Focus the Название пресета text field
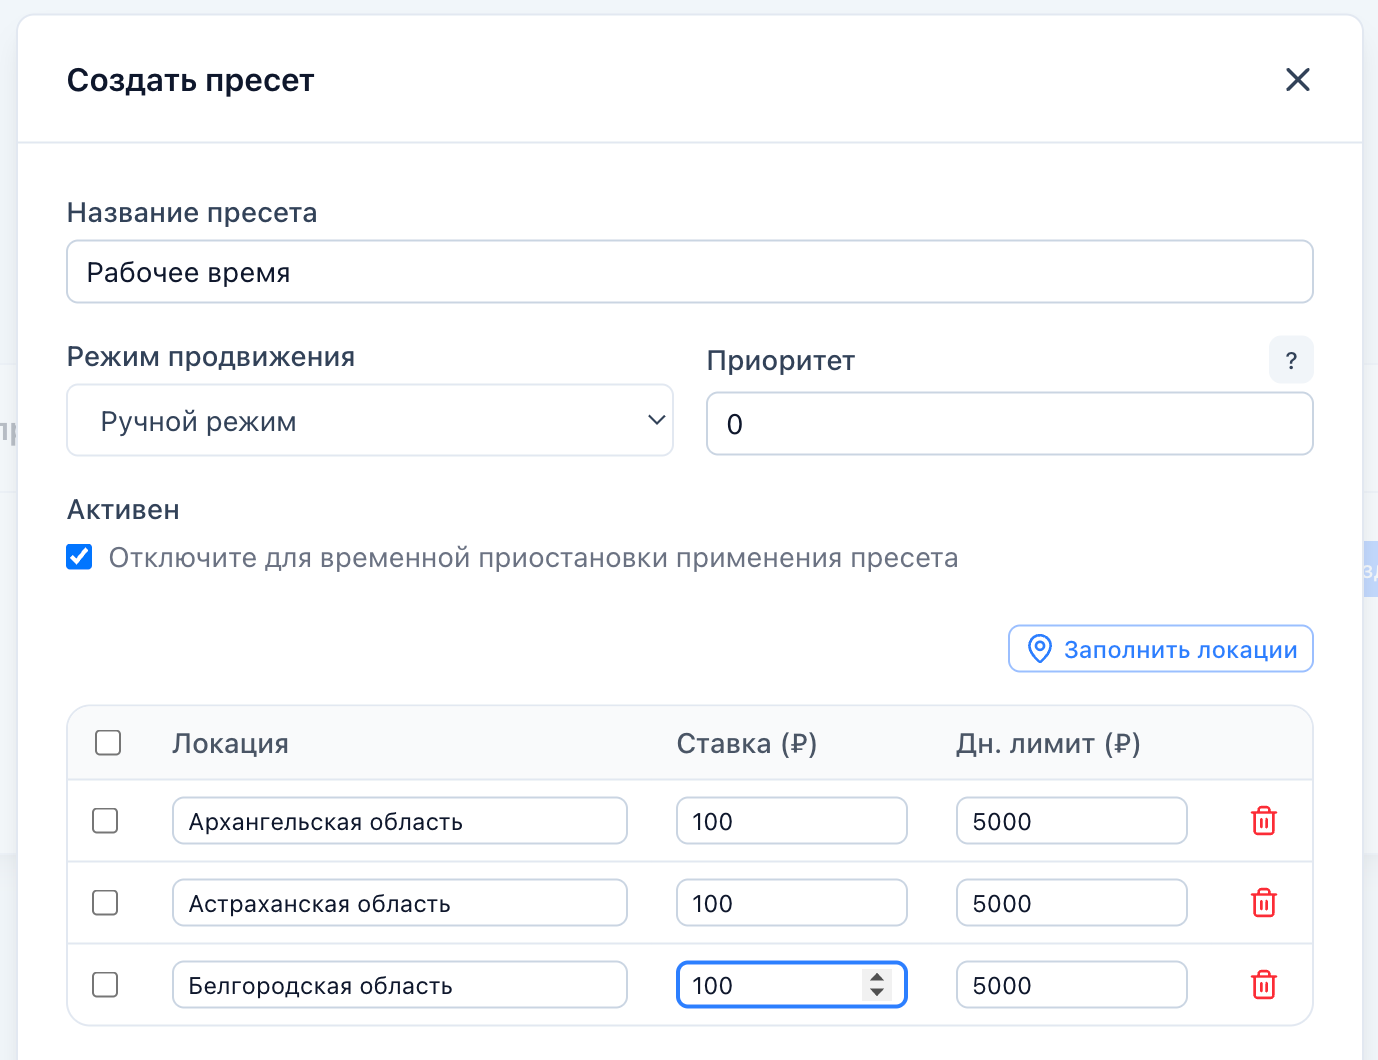 pyautogui.click(x=689, y=272)
